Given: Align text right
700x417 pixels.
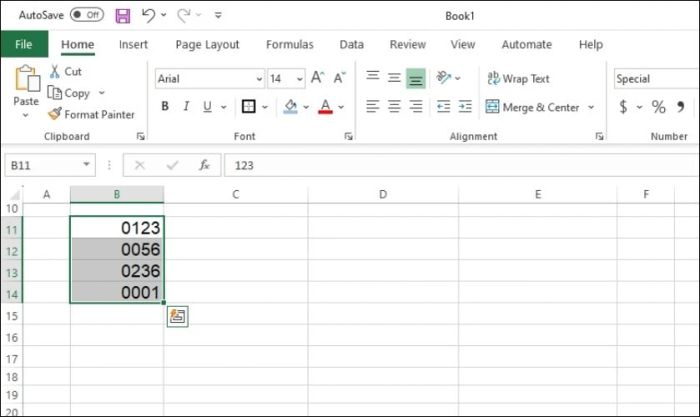Looking at the screenshot, I should (416, 106).
